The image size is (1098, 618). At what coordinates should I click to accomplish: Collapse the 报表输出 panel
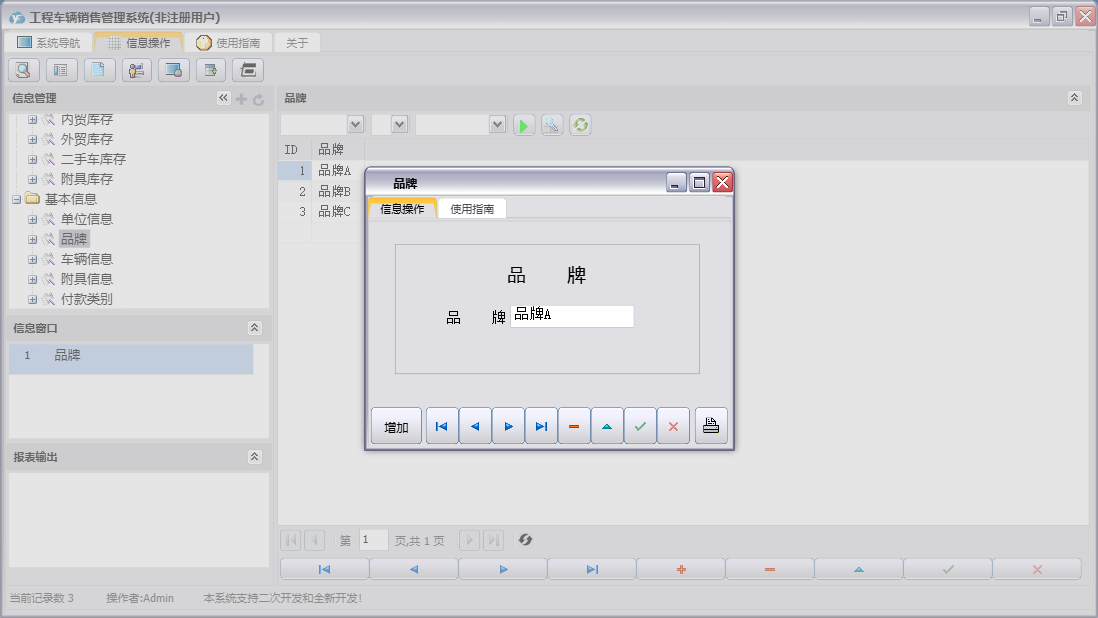[x=254, y=457]
